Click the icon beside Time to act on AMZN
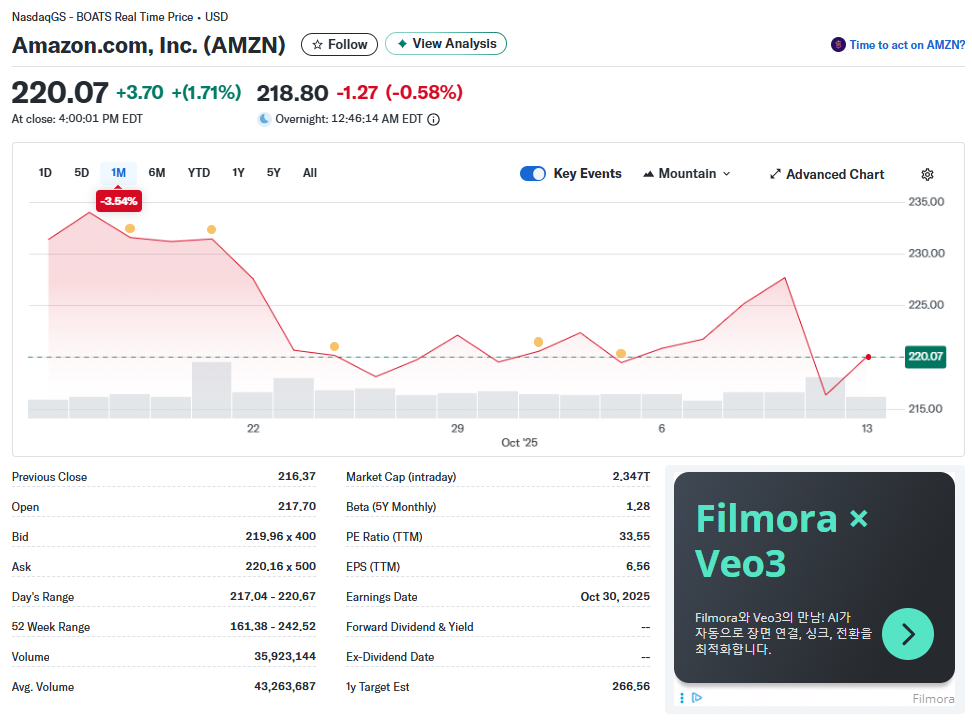The width and height of the screenshot is (972, 721). click(x=838, y=45)
